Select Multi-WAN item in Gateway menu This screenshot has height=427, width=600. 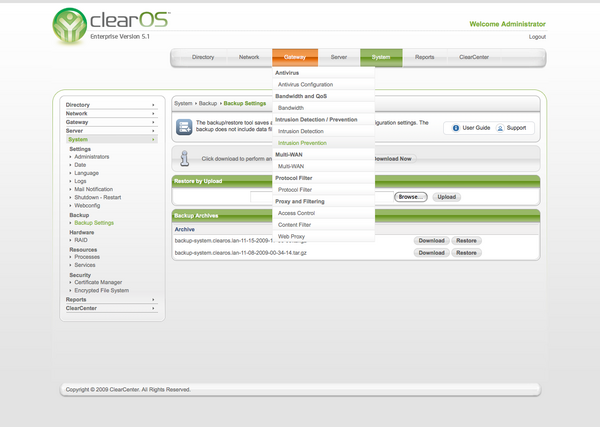point(324,166)
